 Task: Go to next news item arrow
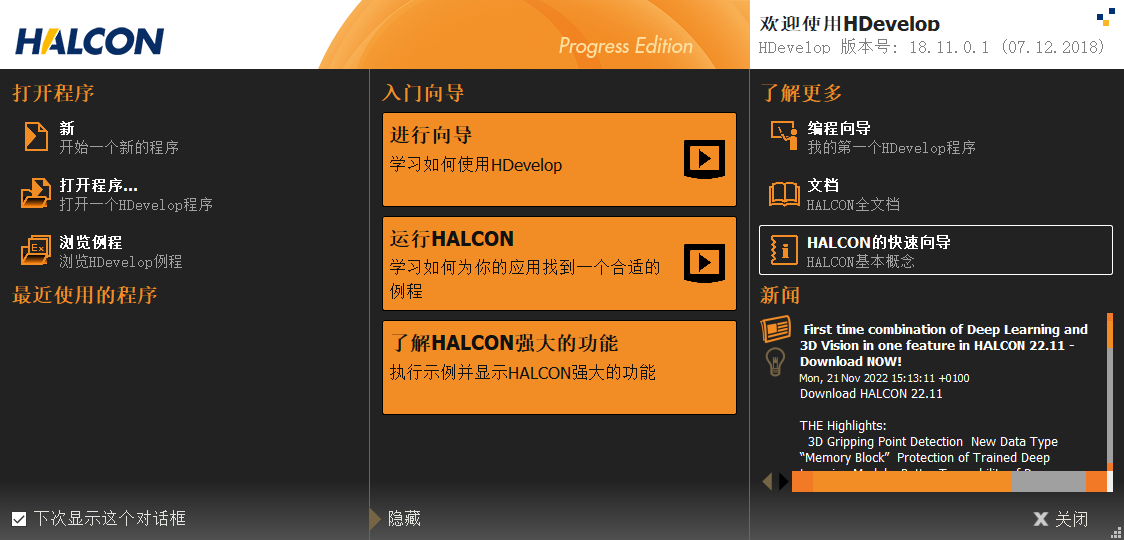point(784,480)
